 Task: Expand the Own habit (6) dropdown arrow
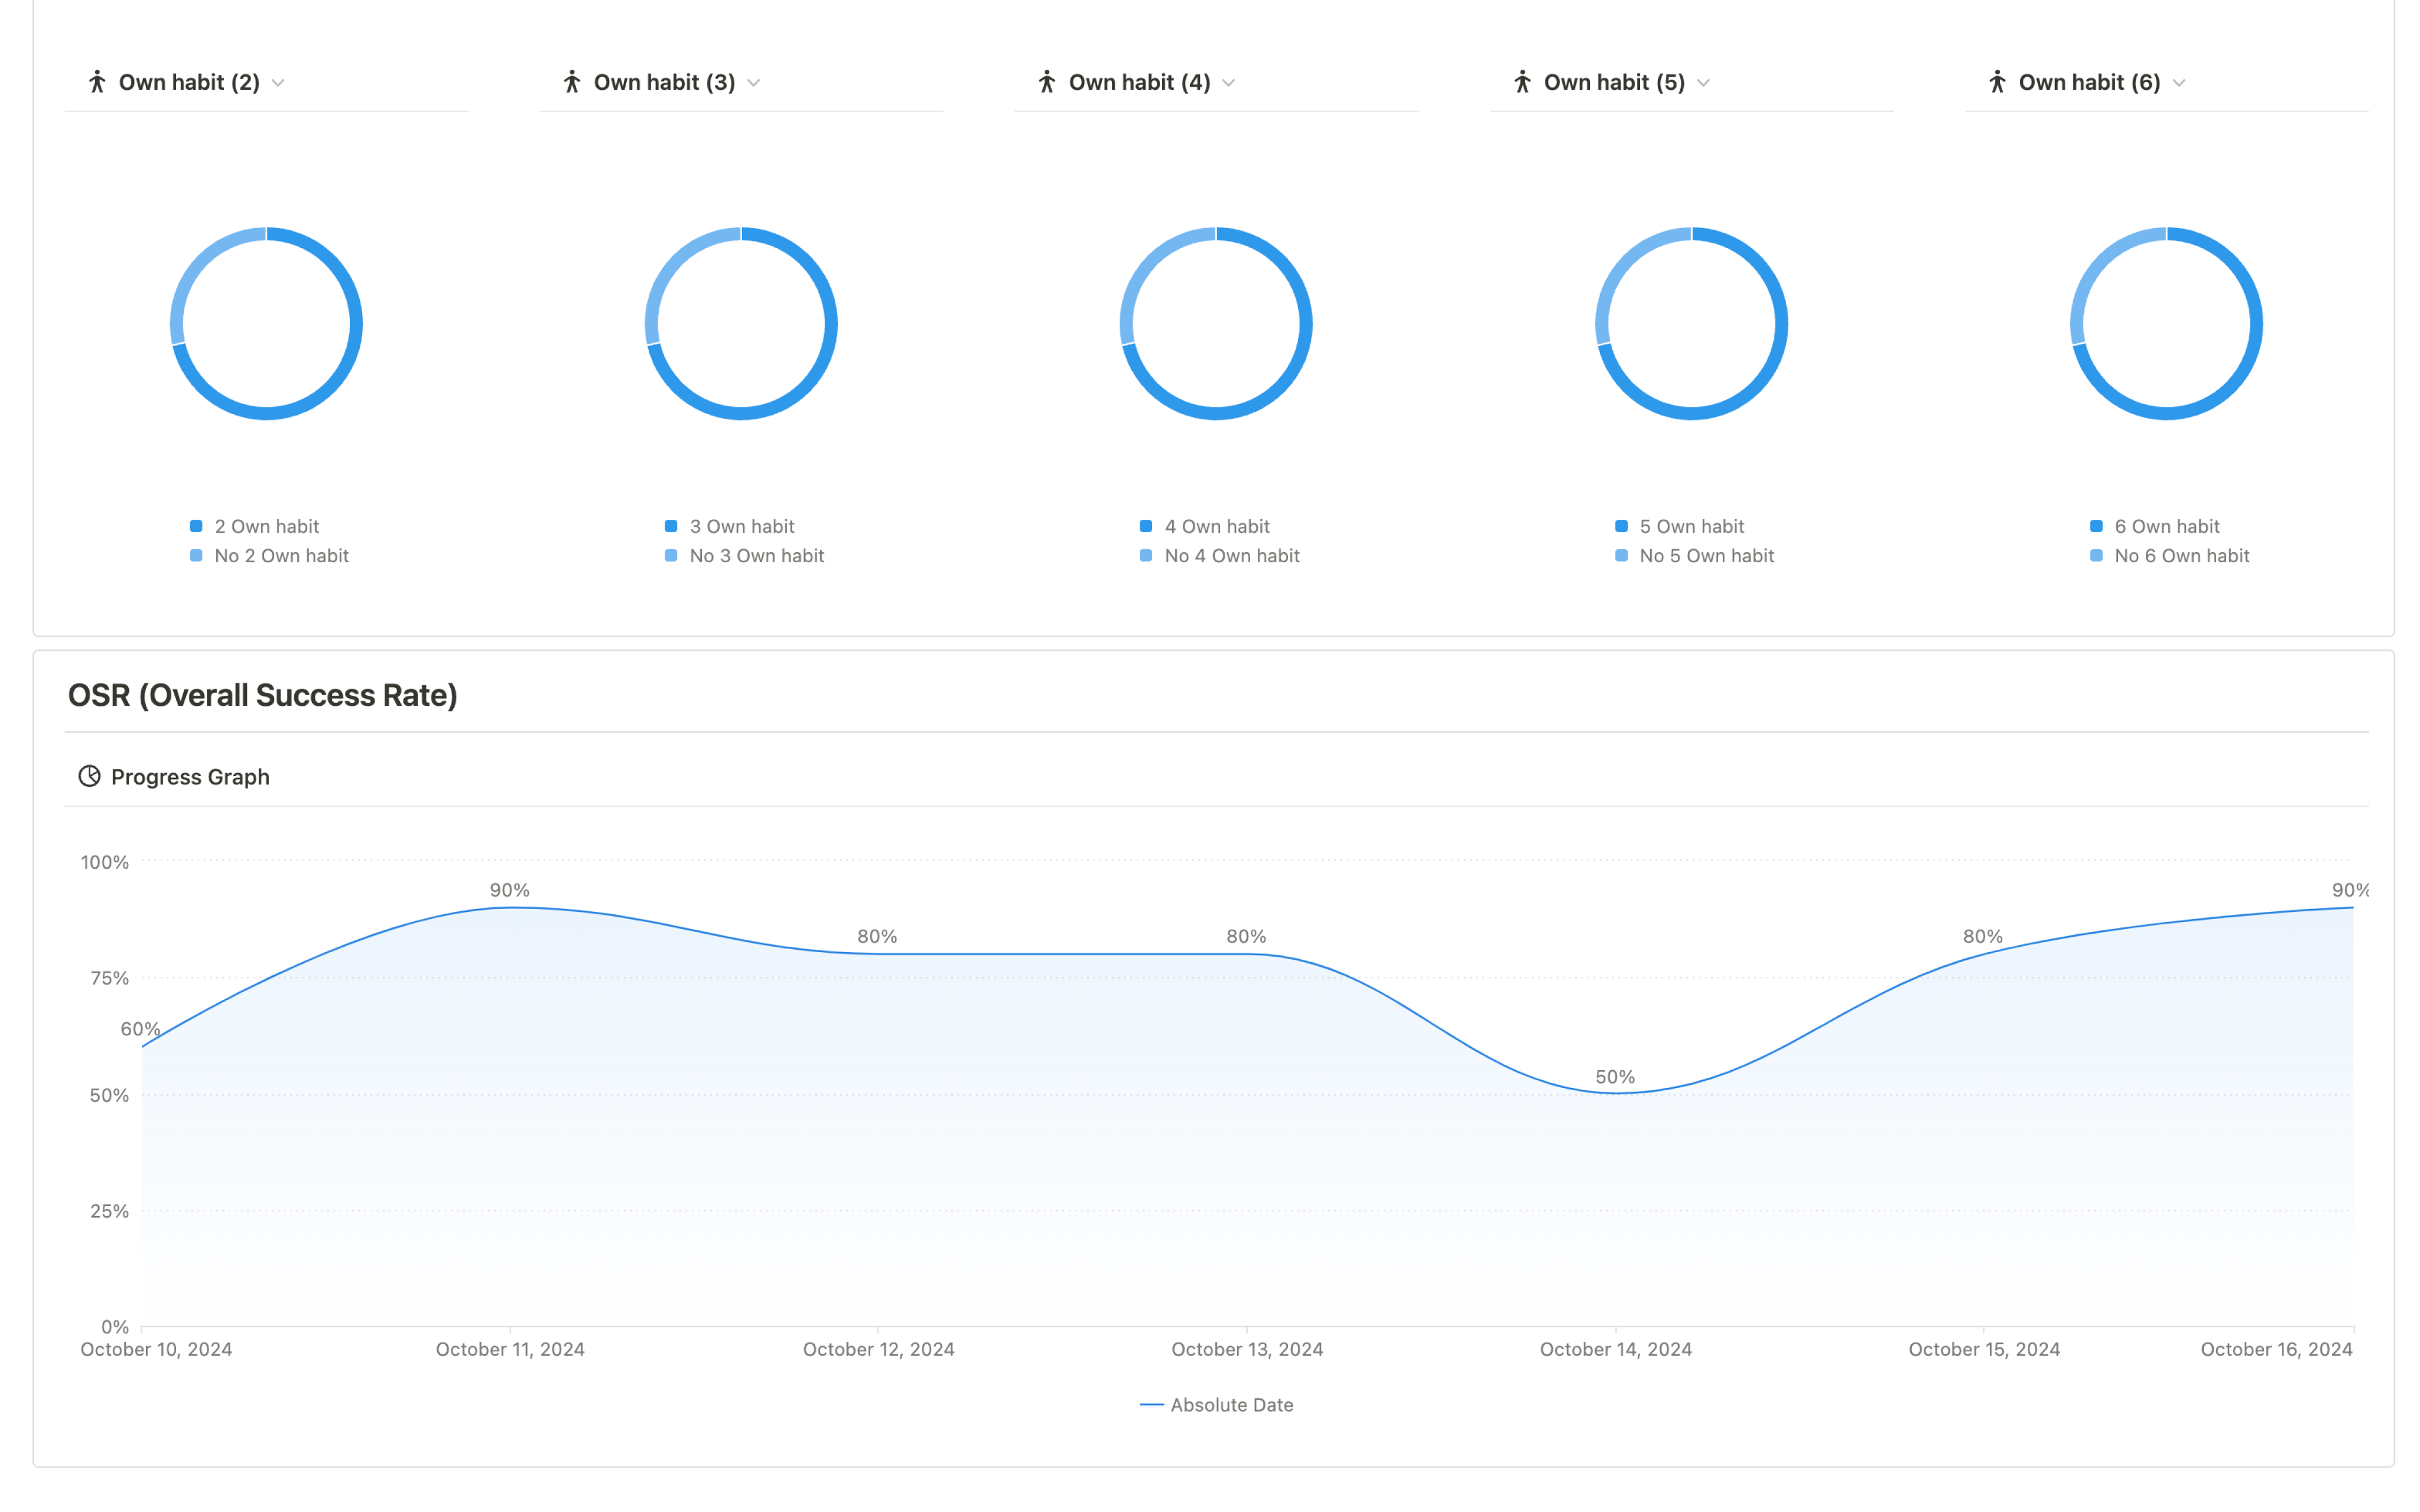(2179, 83)
